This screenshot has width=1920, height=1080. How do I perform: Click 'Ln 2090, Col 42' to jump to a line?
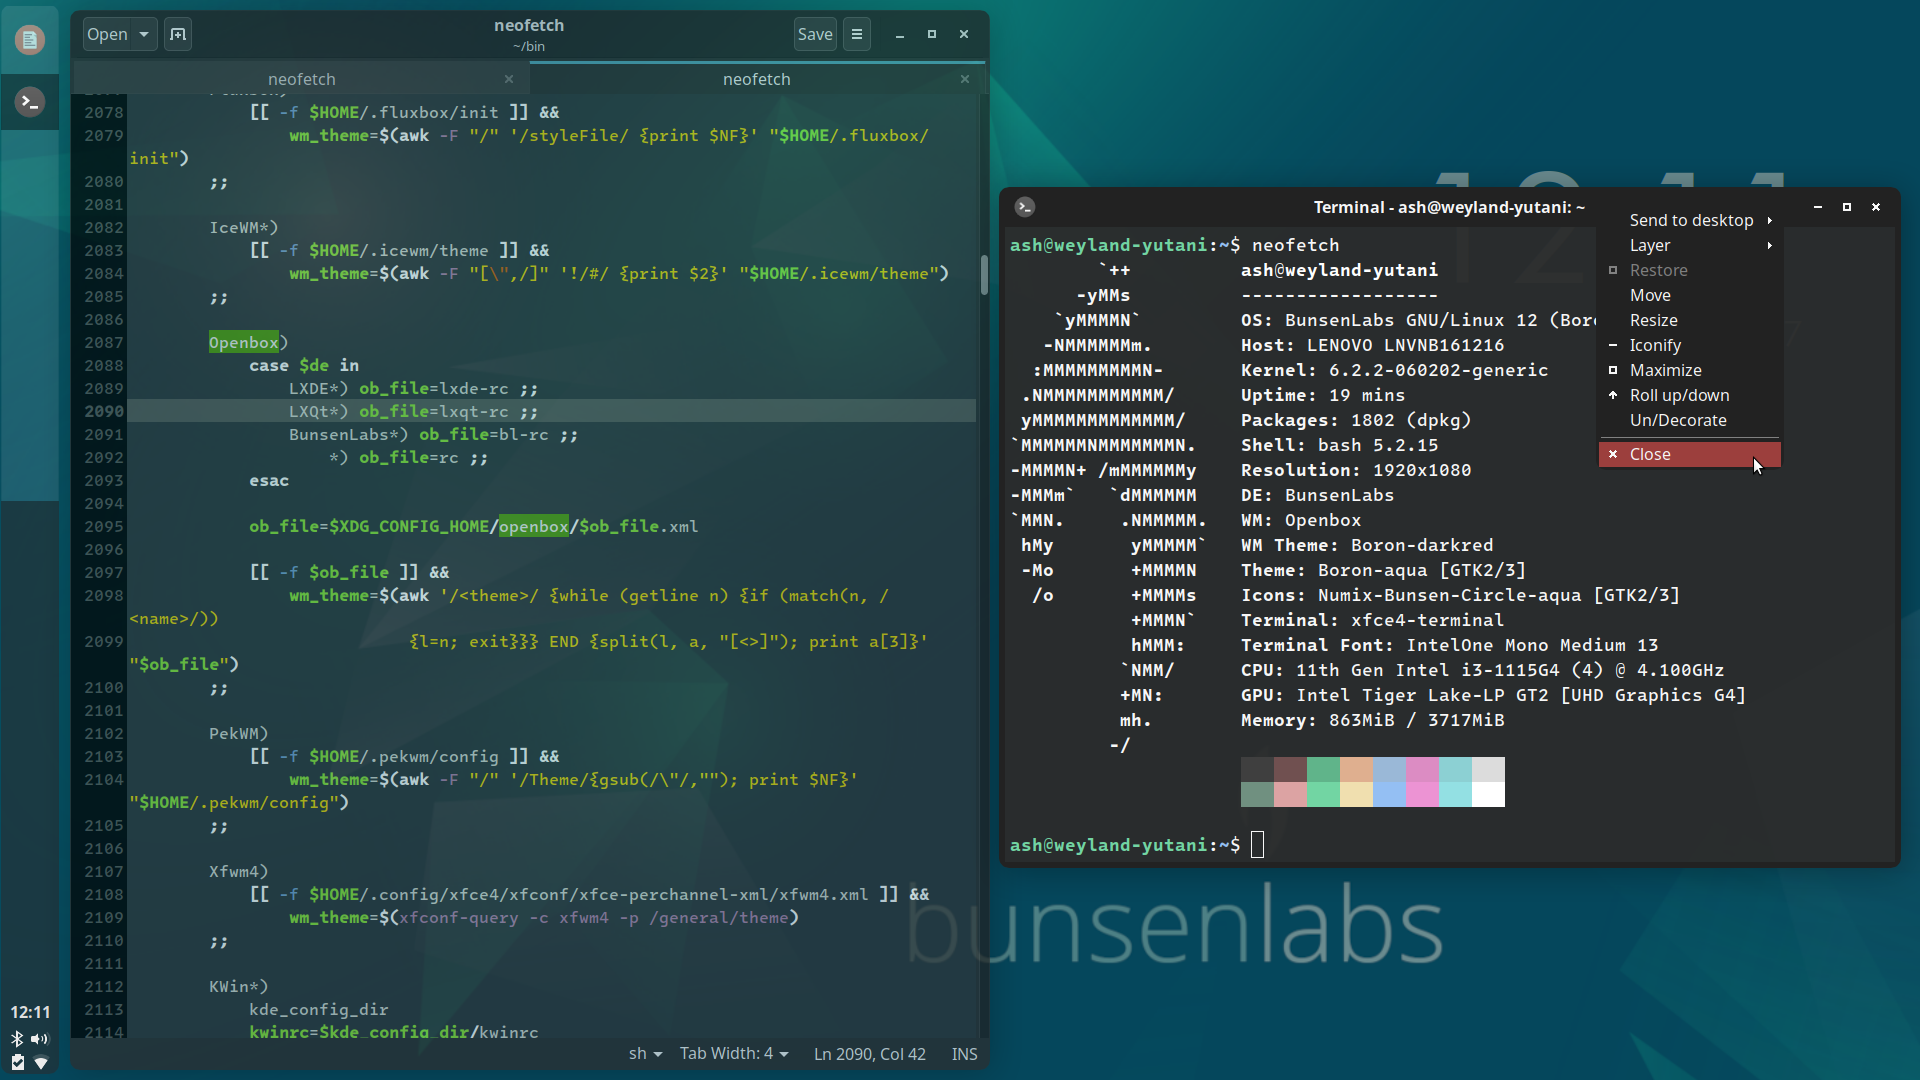868,1053
